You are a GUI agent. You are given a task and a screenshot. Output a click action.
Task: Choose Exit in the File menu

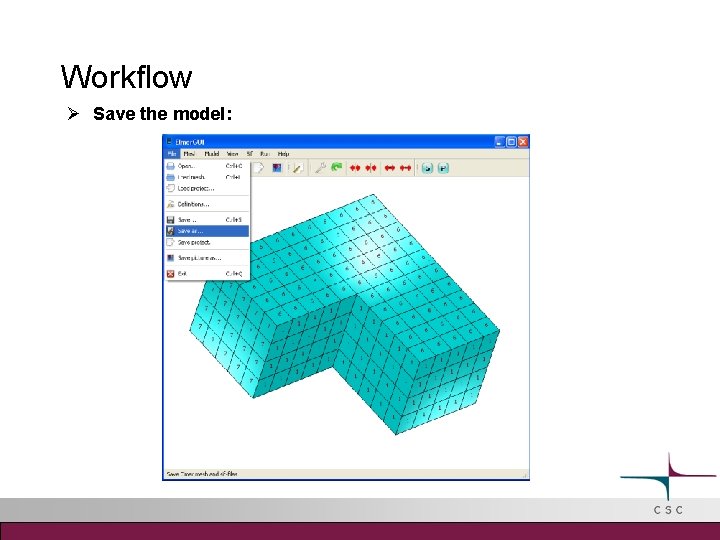pyautogui.click(x=207, y=274)
